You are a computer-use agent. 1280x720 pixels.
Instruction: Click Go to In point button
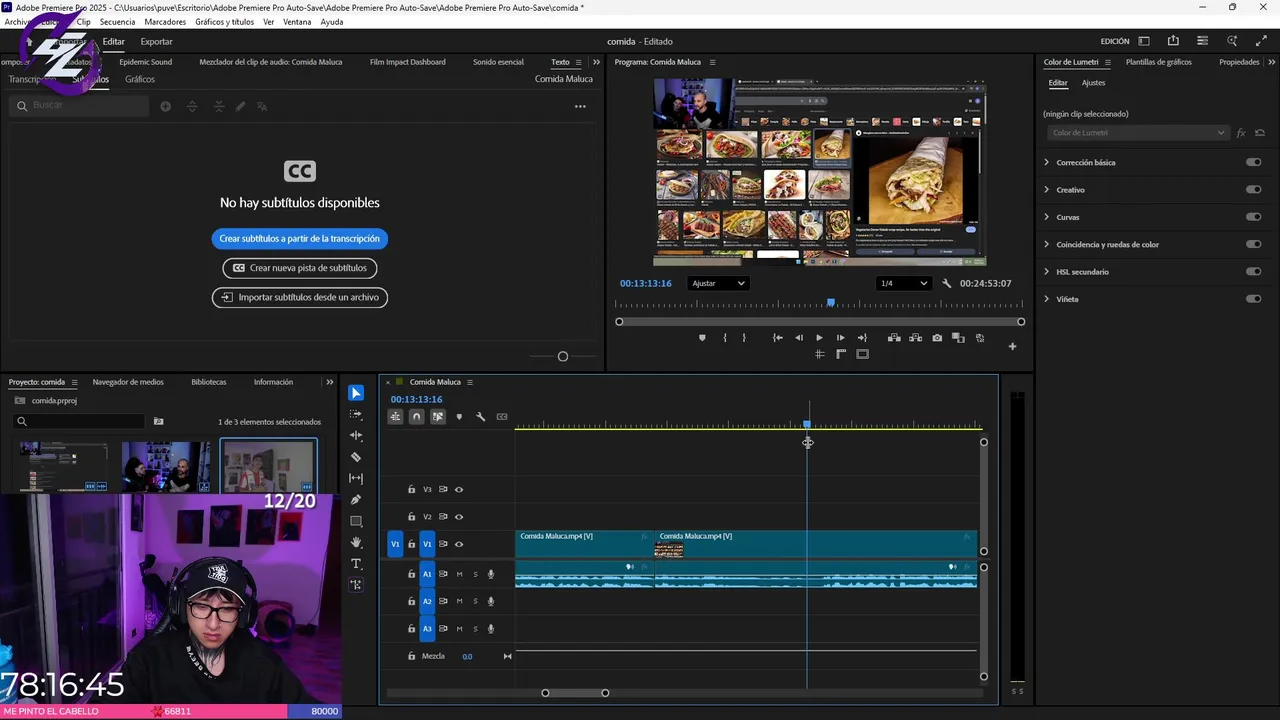(778, 338)
